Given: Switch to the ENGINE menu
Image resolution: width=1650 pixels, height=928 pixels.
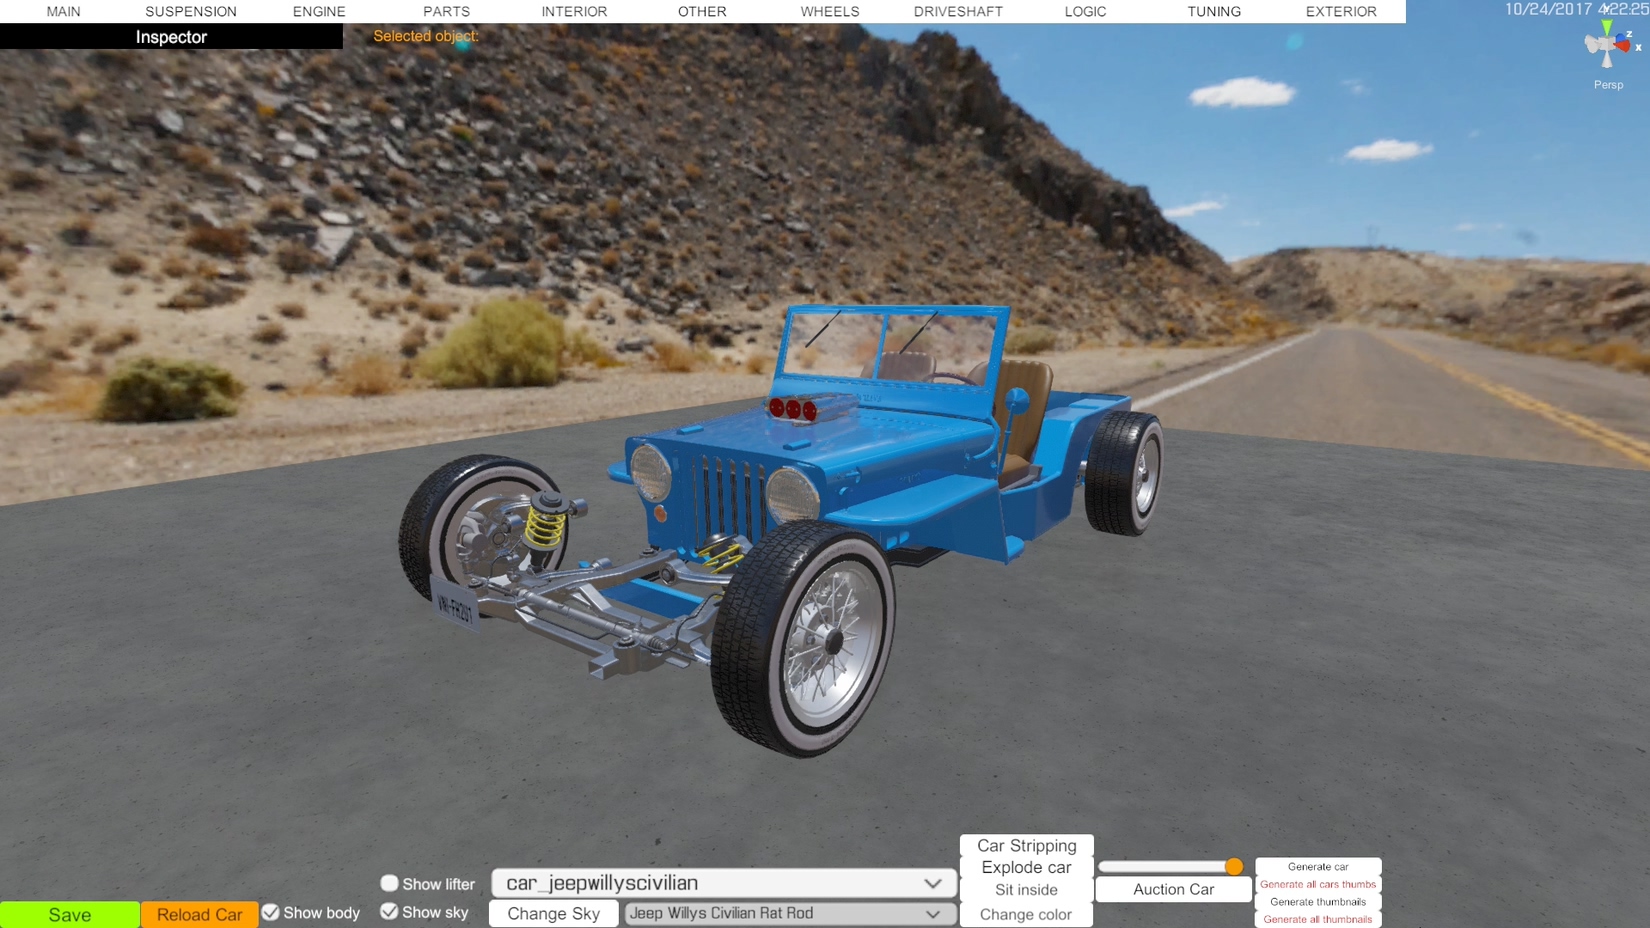Looking at the screenshot, I should click(319, 11).
